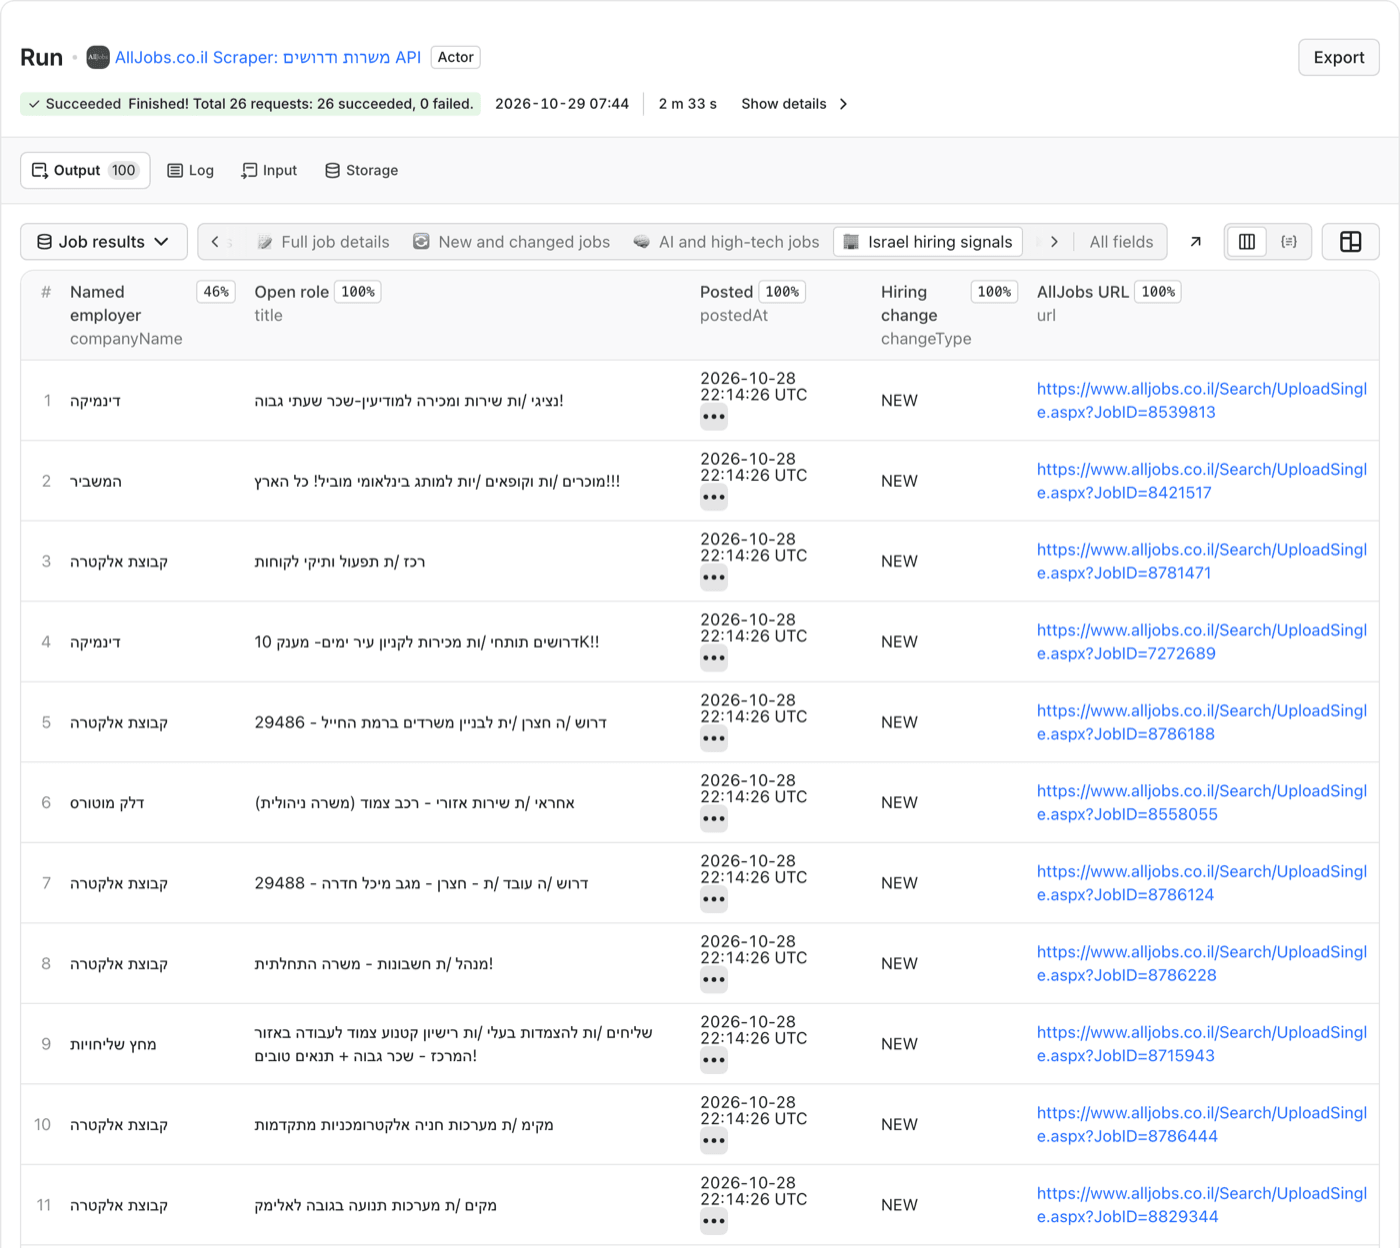Expand posted date details in row 8
1400x1248 pixels.
[x=714, y=980]
